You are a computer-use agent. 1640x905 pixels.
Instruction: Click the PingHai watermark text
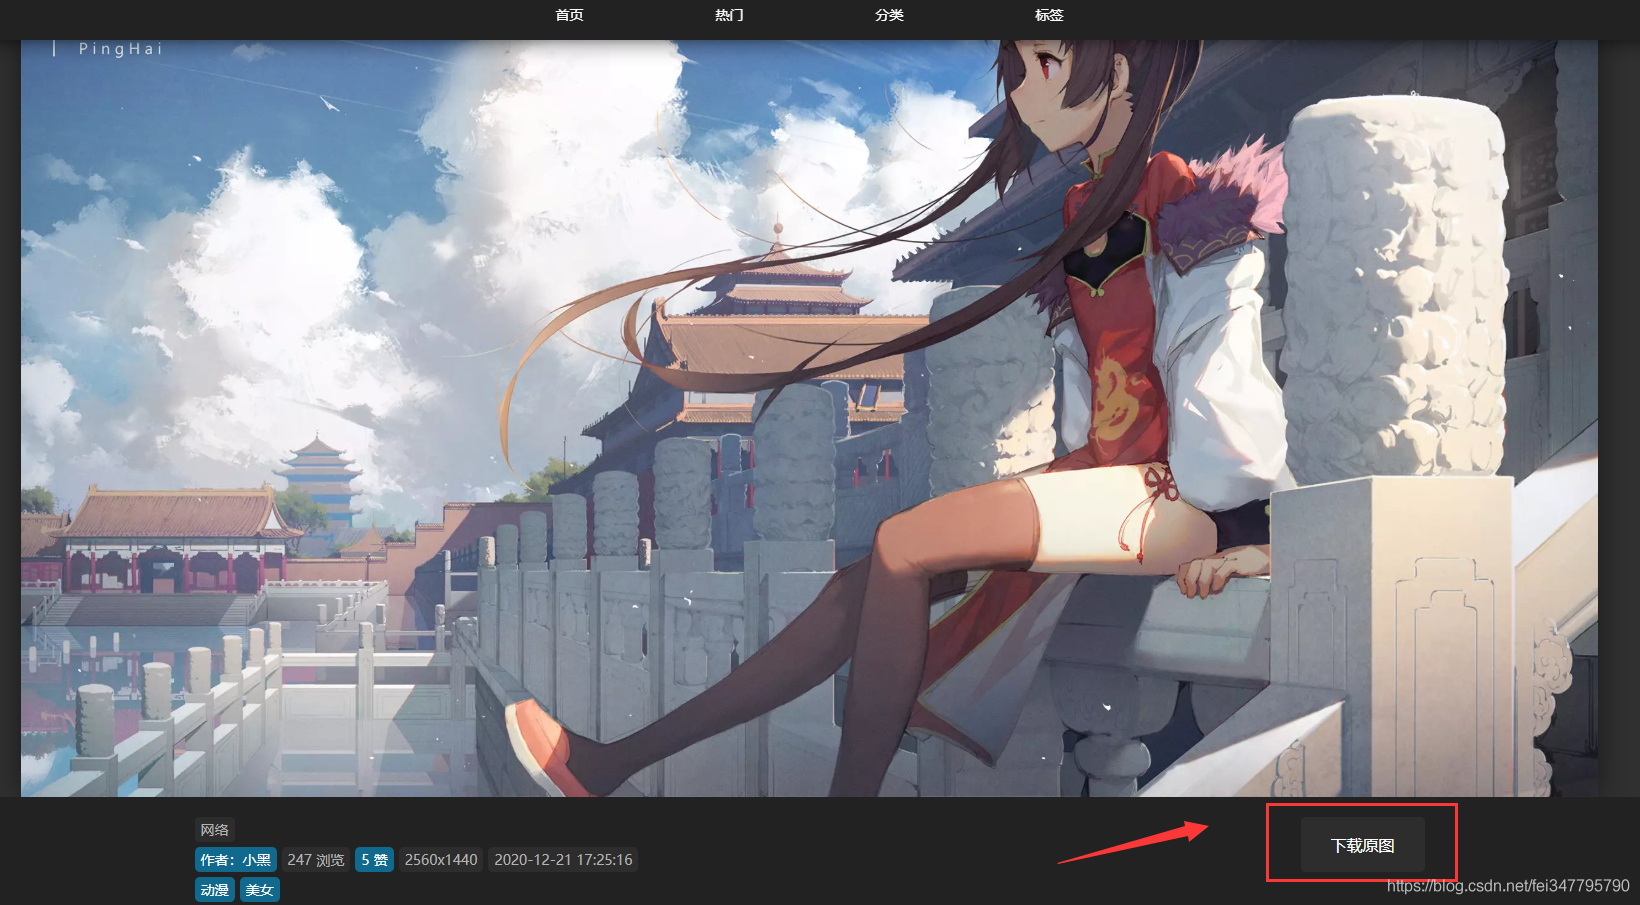(x=120, y=48)
